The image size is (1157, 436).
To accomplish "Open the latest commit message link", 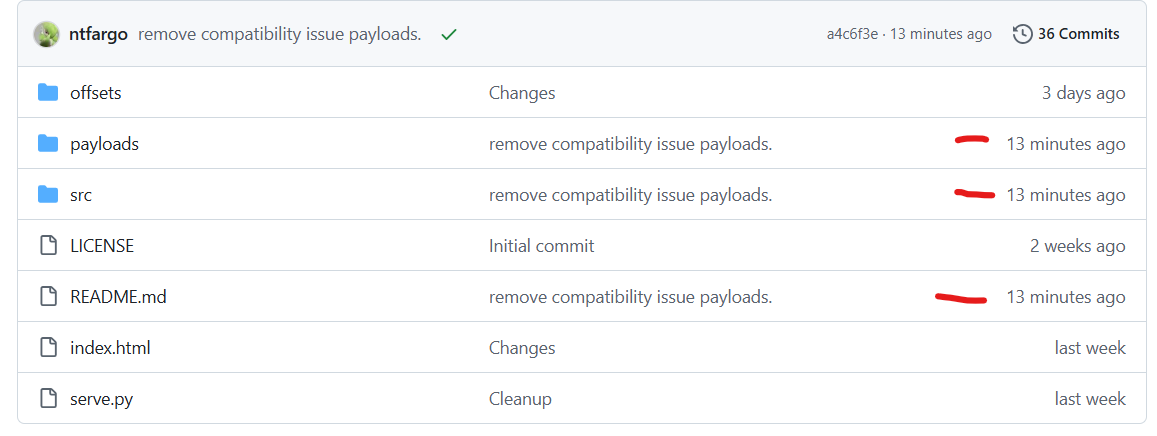I will click(280, 35).
